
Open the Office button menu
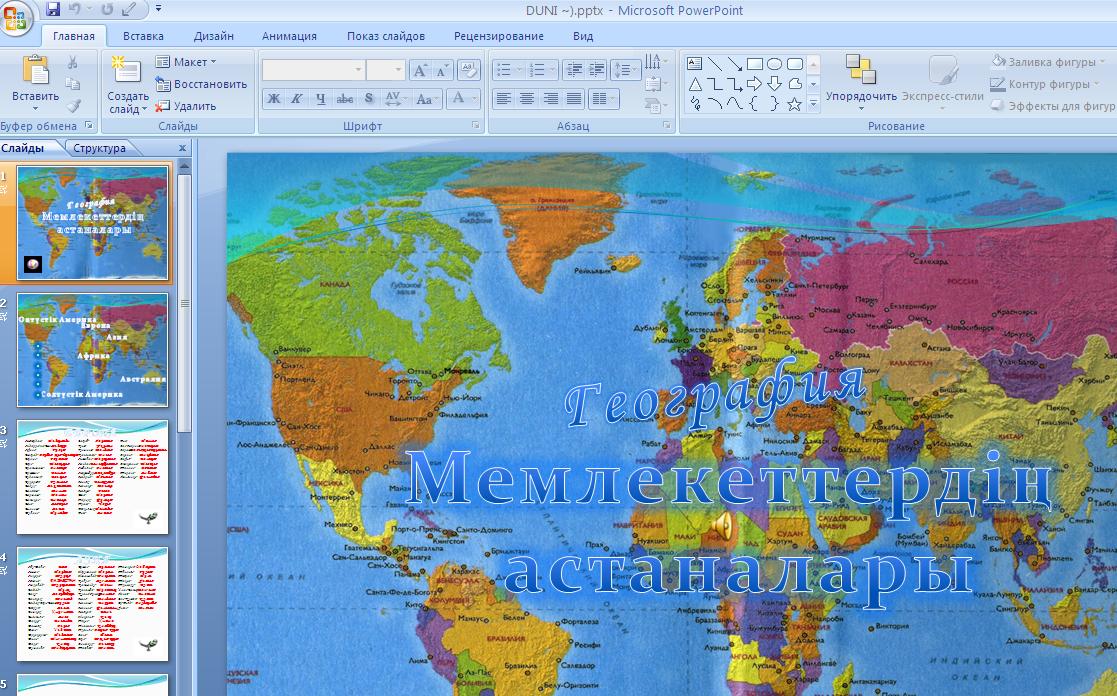[x=16, y=17]
